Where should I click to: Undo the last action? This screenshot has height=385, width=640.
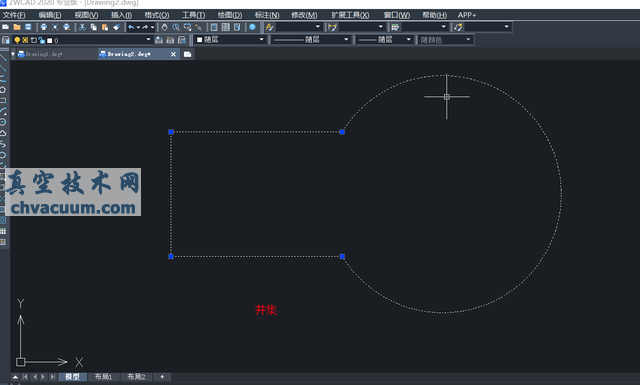[131, 27]
